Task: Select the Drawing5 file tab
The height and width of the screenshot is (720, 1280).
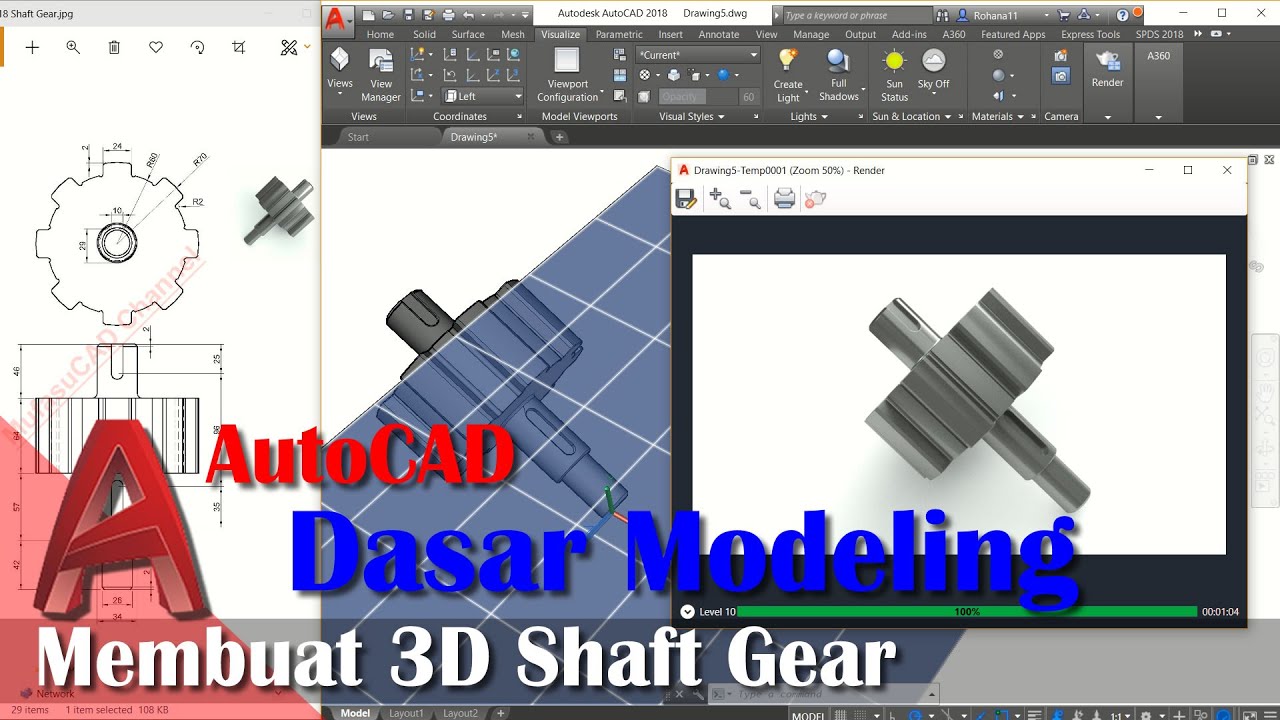Action: pos(491,137)
